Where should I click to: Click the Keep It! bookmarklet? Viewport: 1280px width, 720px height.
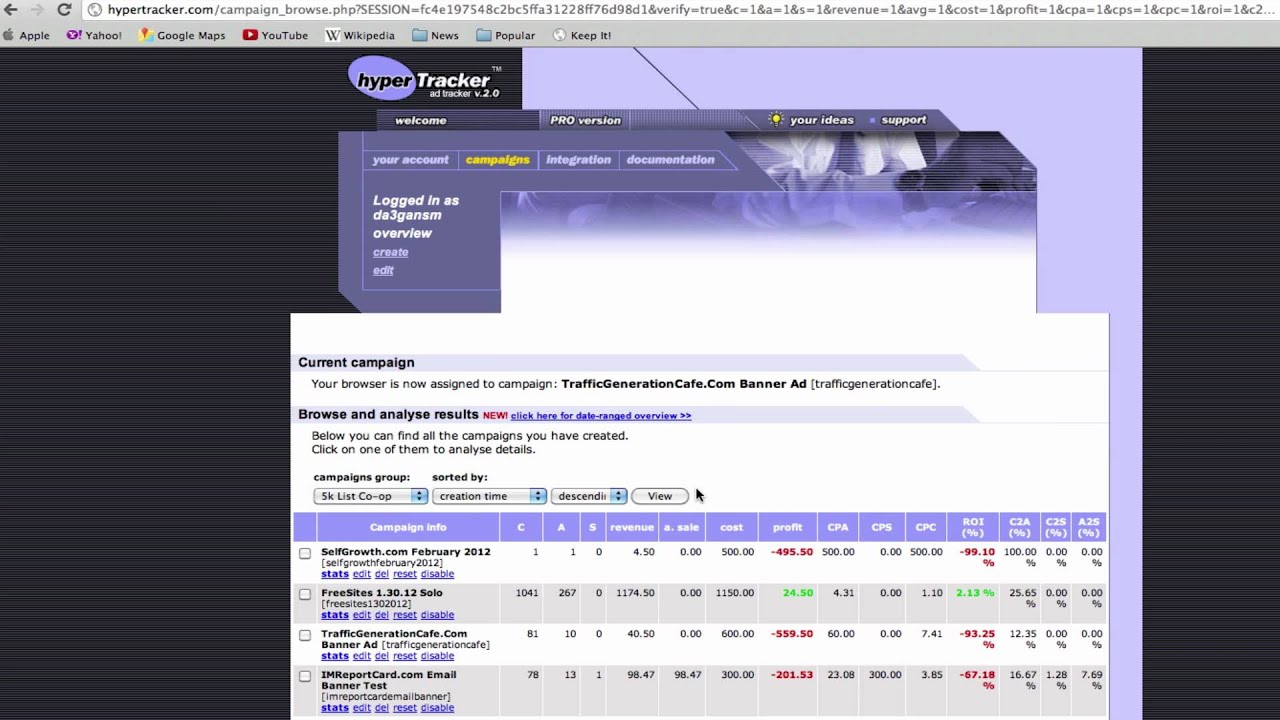[x=582, y=35]
